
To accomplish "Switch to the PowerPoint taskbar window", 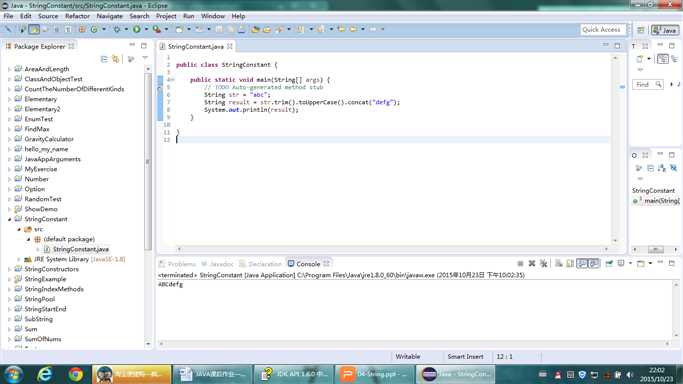I will coord(375,374).
